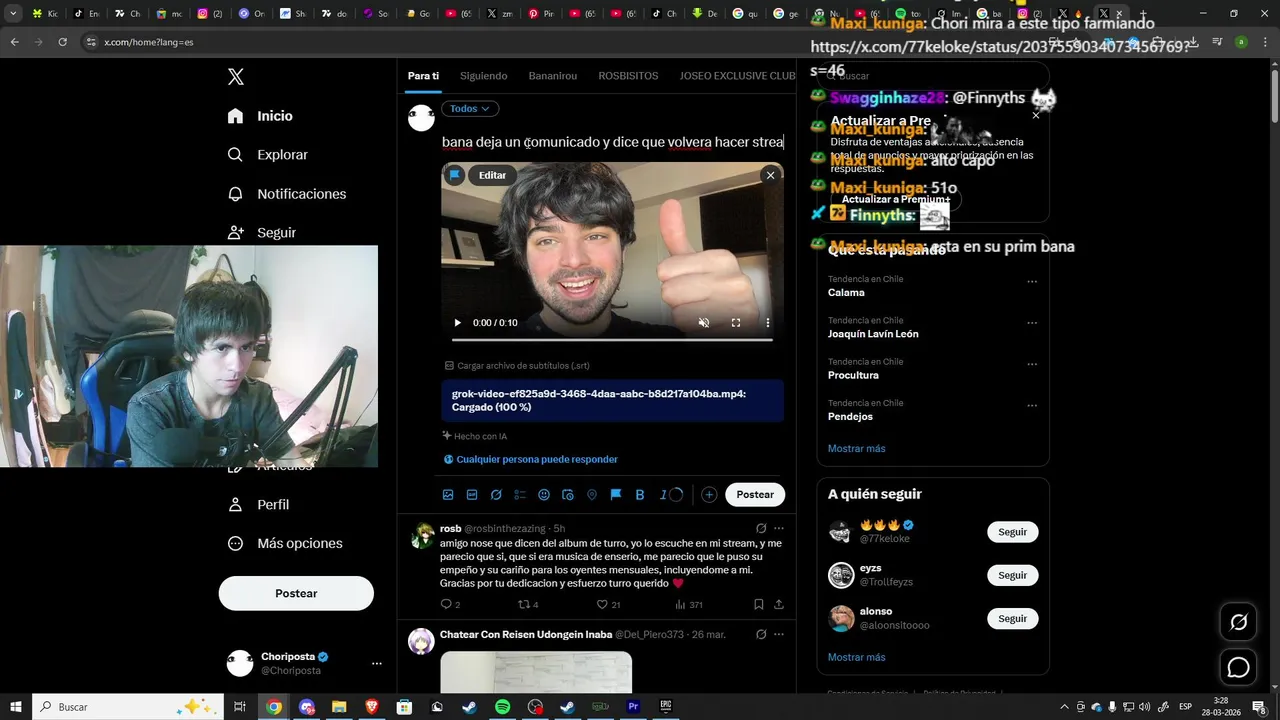Share rosb's post
The width and height of the screenshot is (1280, 720).
(779, 605)
